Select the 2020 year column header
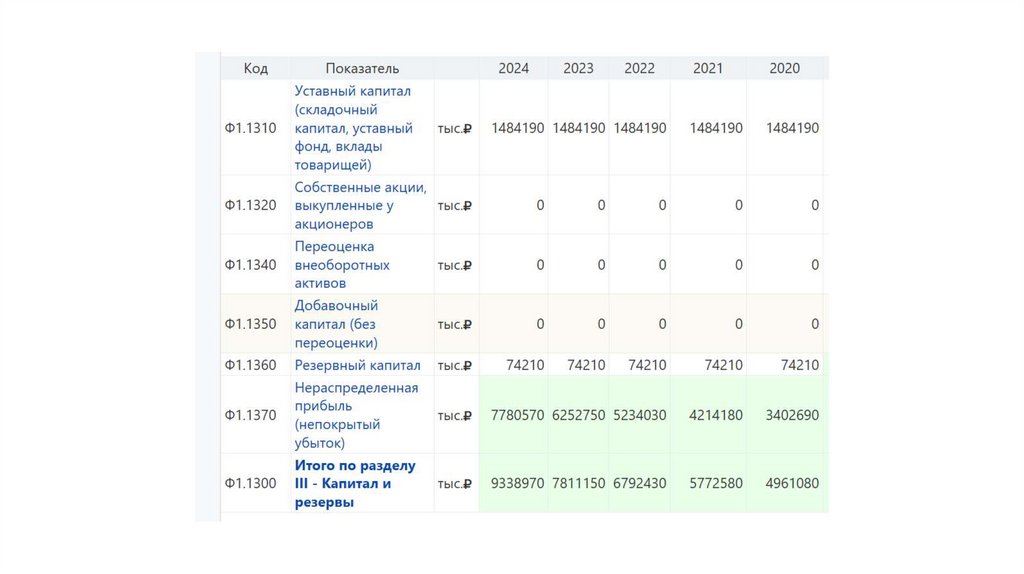This screenshot has height=574, width=1024. pos(784,68)
